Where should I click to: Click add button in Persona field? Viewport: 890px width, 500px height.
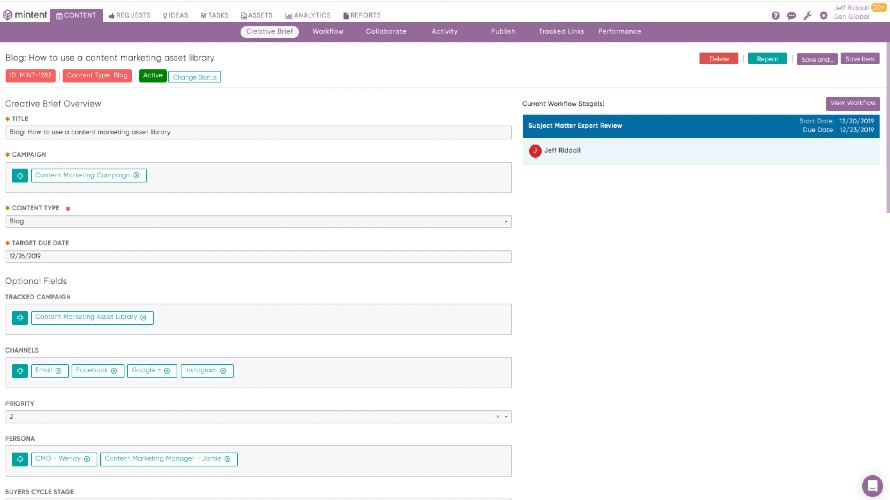click(x=20, y=459)
